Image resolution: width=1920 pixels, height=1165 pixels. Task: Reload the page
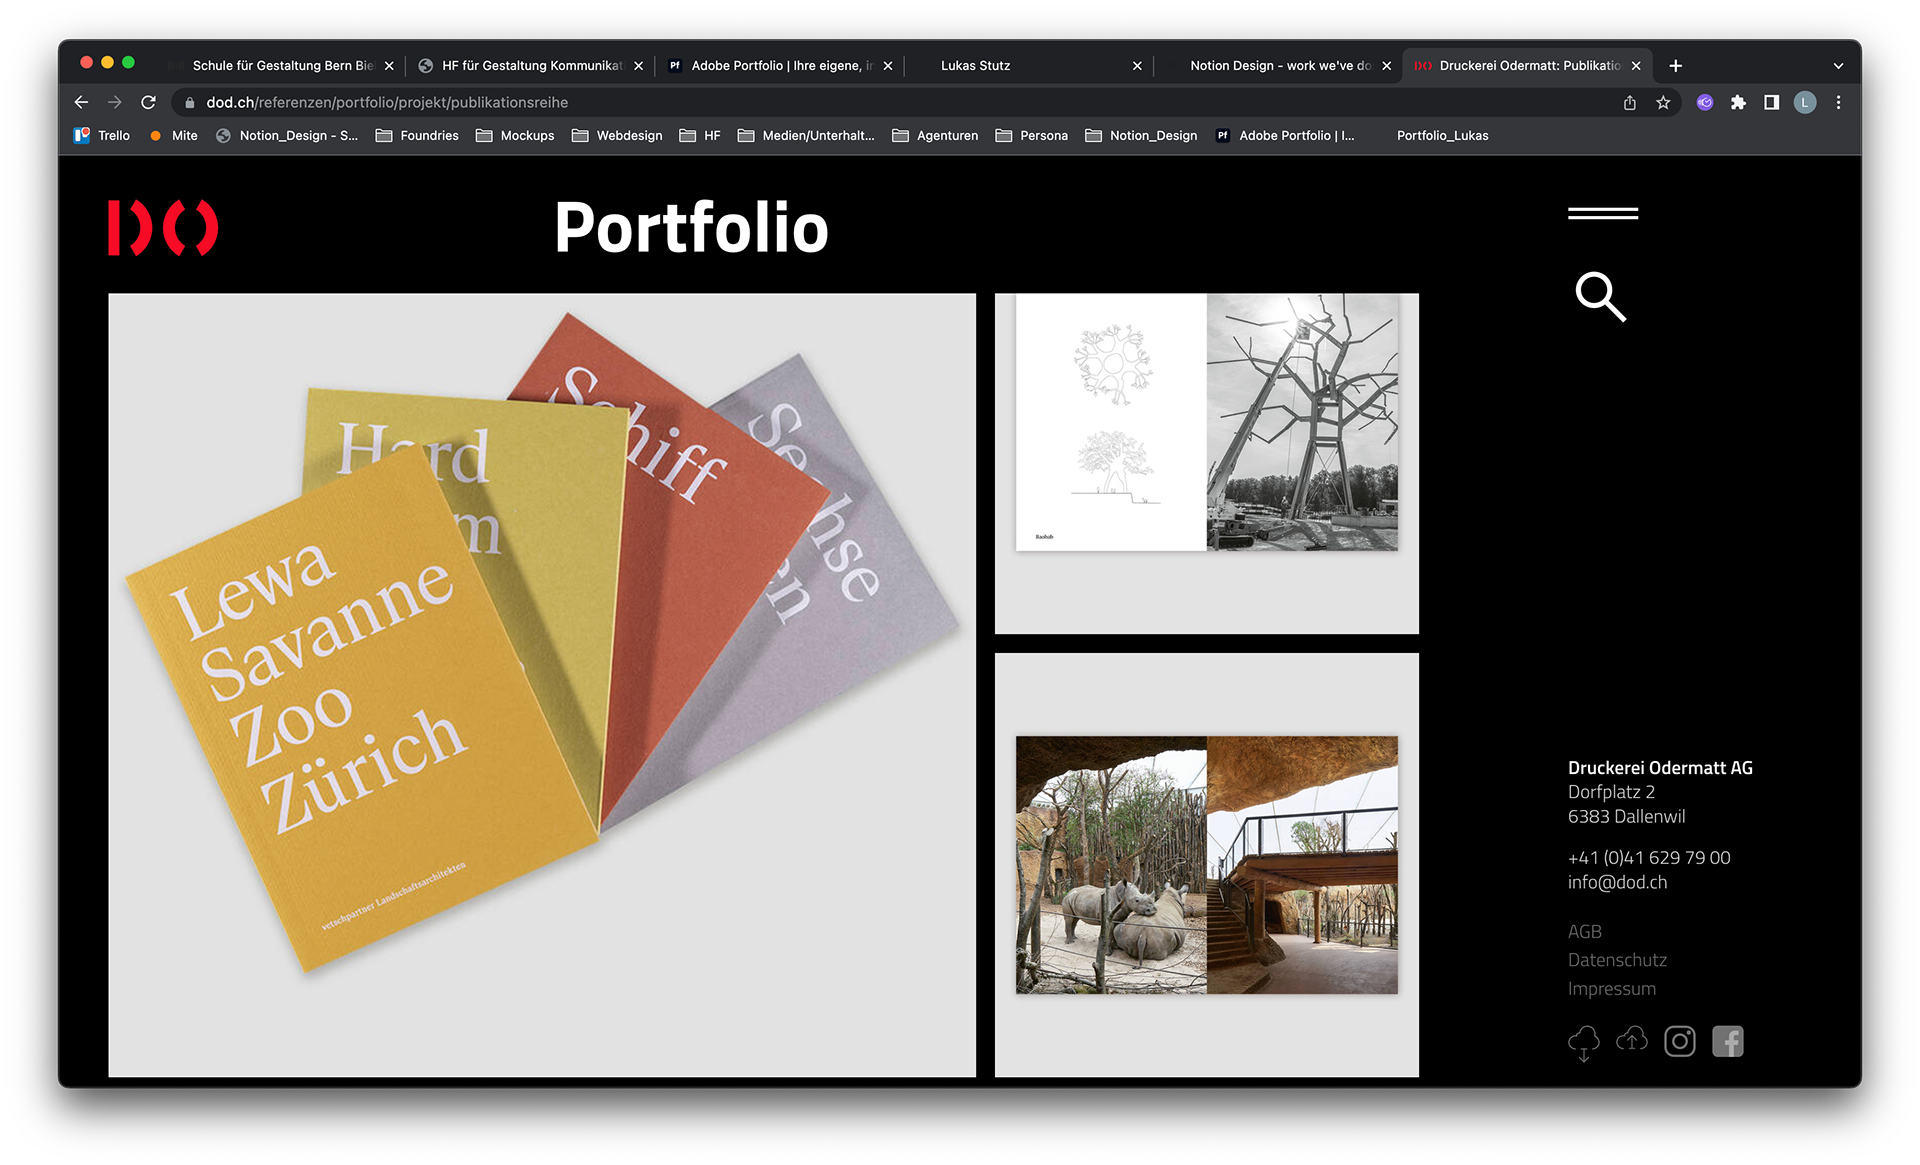point(148,102)
